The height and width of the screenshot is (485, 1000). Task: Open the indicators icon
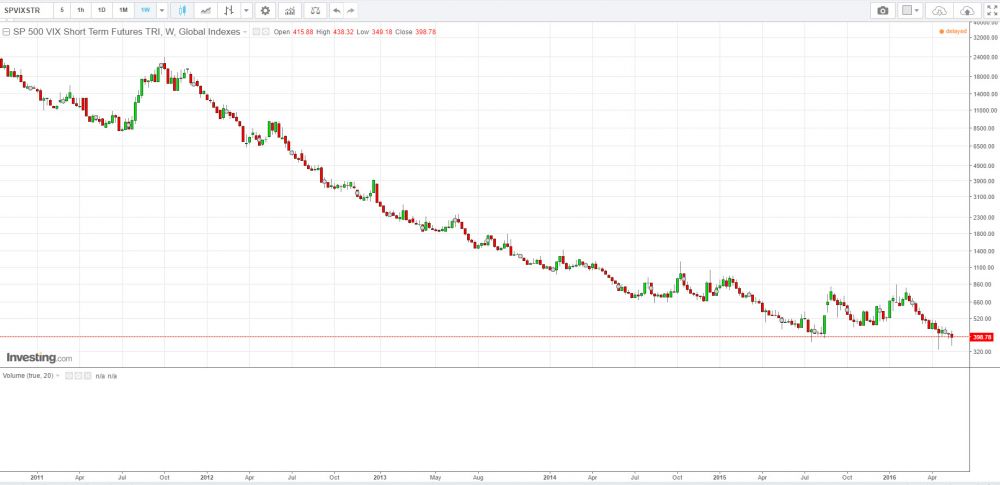tap(290, 10)
